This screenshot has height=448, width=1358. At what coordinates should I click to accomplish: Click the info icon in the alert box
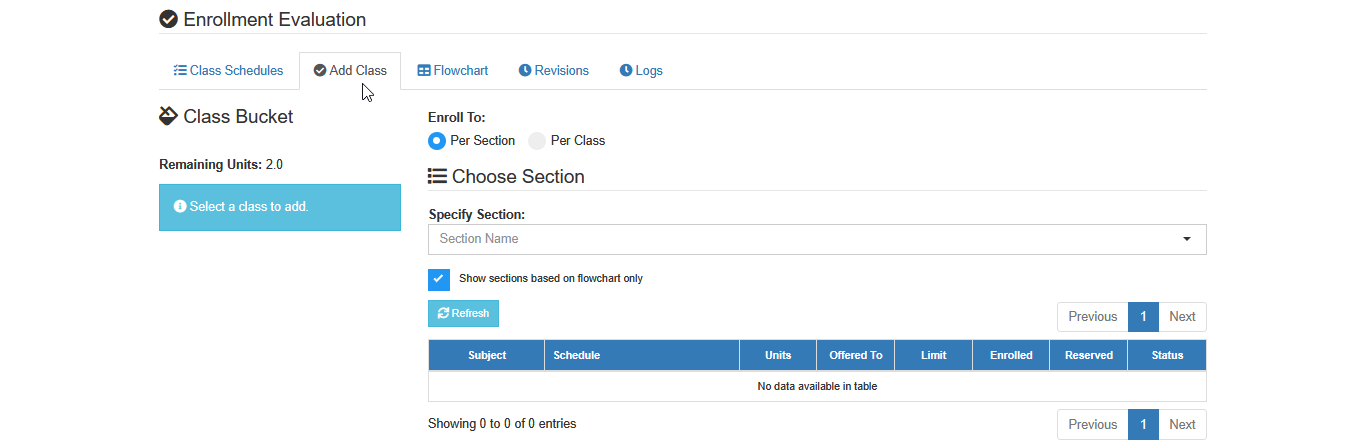click(180, 207)
